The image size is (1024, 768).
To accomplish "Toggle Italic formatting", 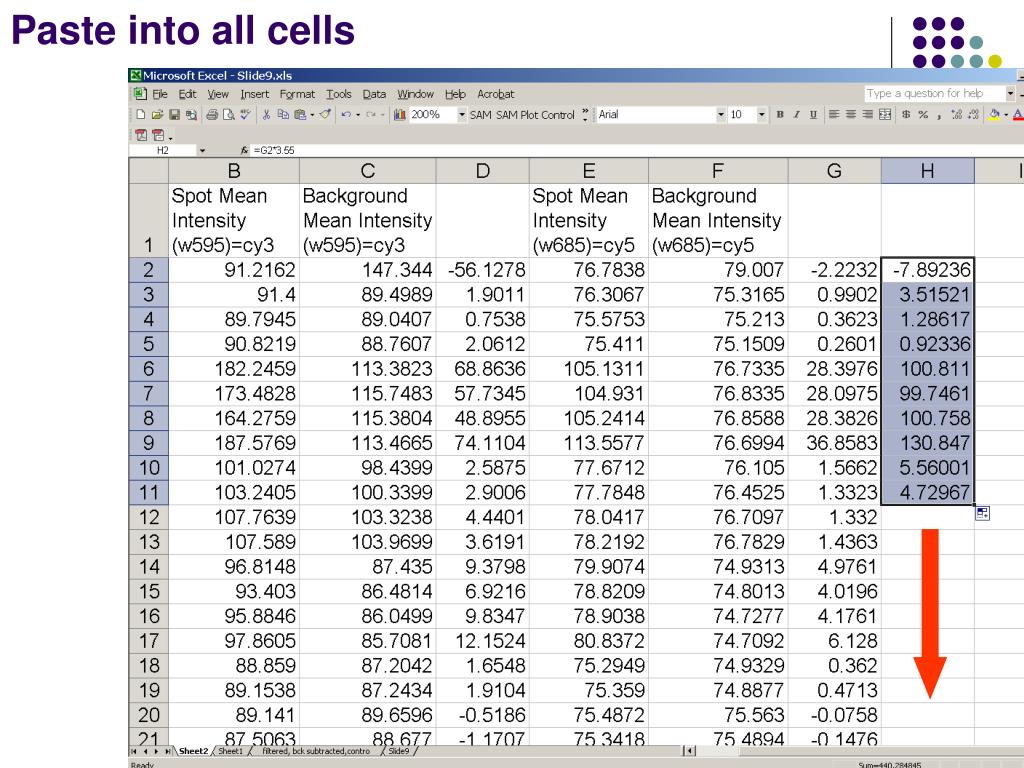I will 796,115.
